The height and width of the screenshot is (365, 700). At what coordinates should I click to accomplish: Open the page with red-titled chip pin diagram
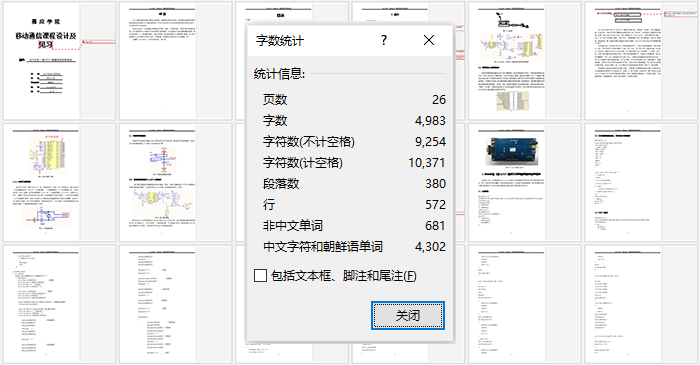point(59,182)
